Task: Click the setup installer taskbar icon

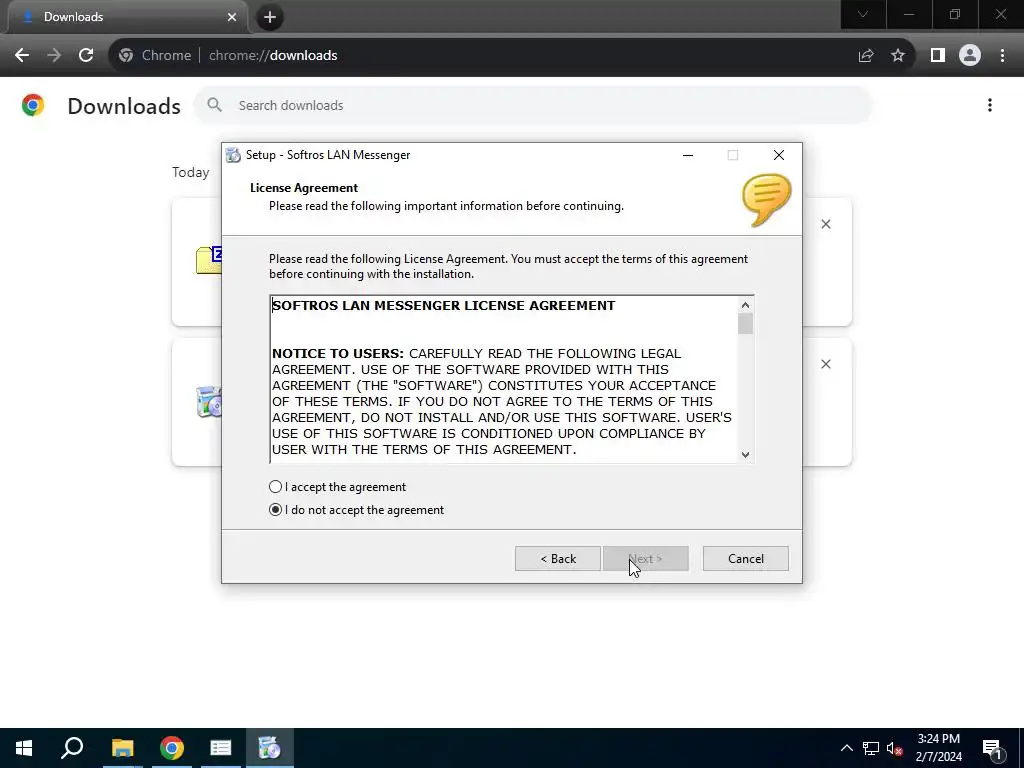Action: [269, 748]
